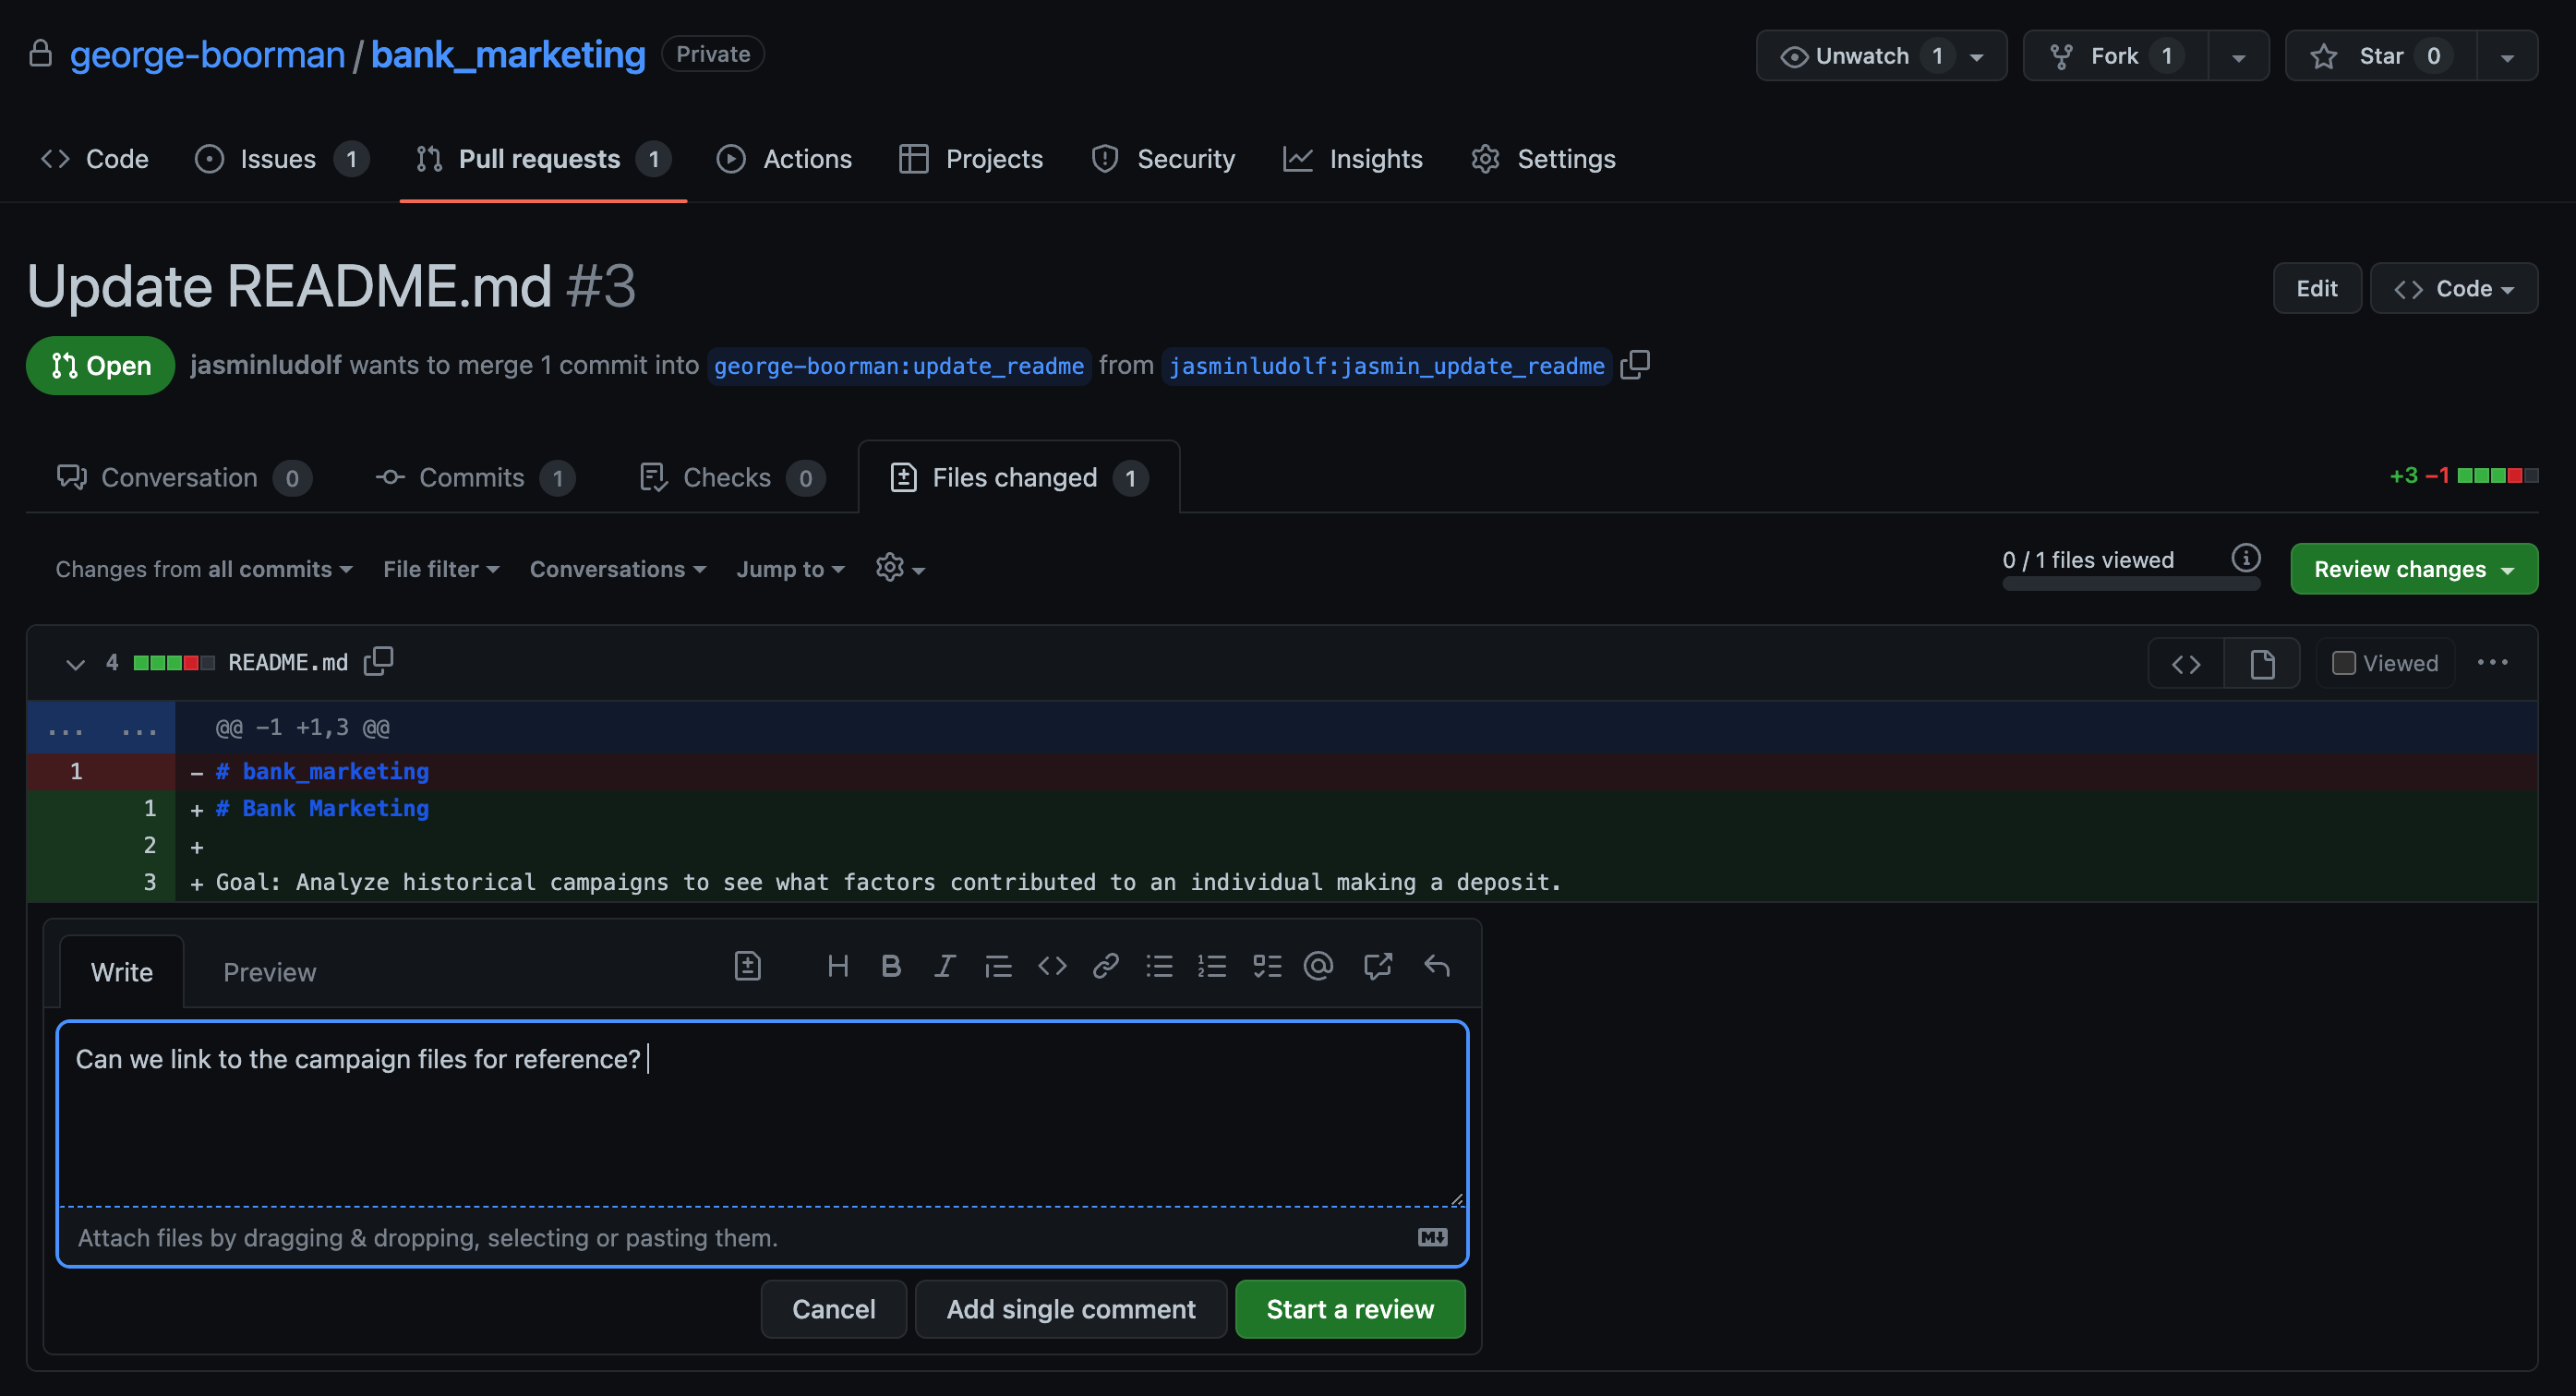Copy the README.md file path
Screen dimensions: 2576x1396
378,662
